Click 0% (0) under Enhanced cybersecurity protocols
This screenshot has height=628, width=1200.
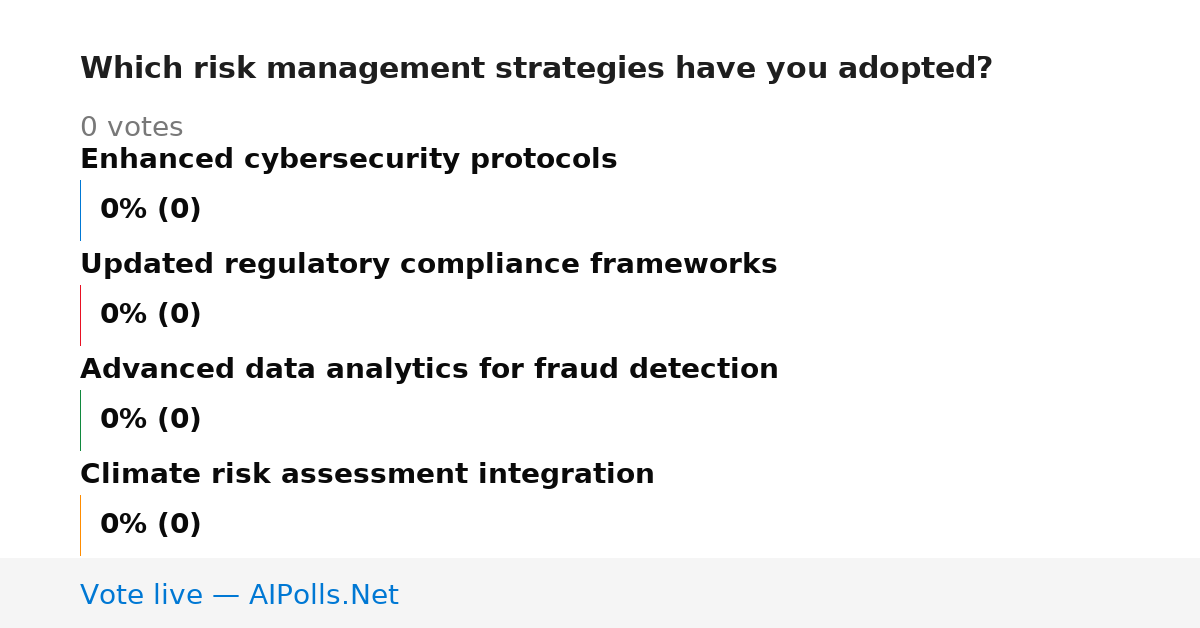pos(150,210)
